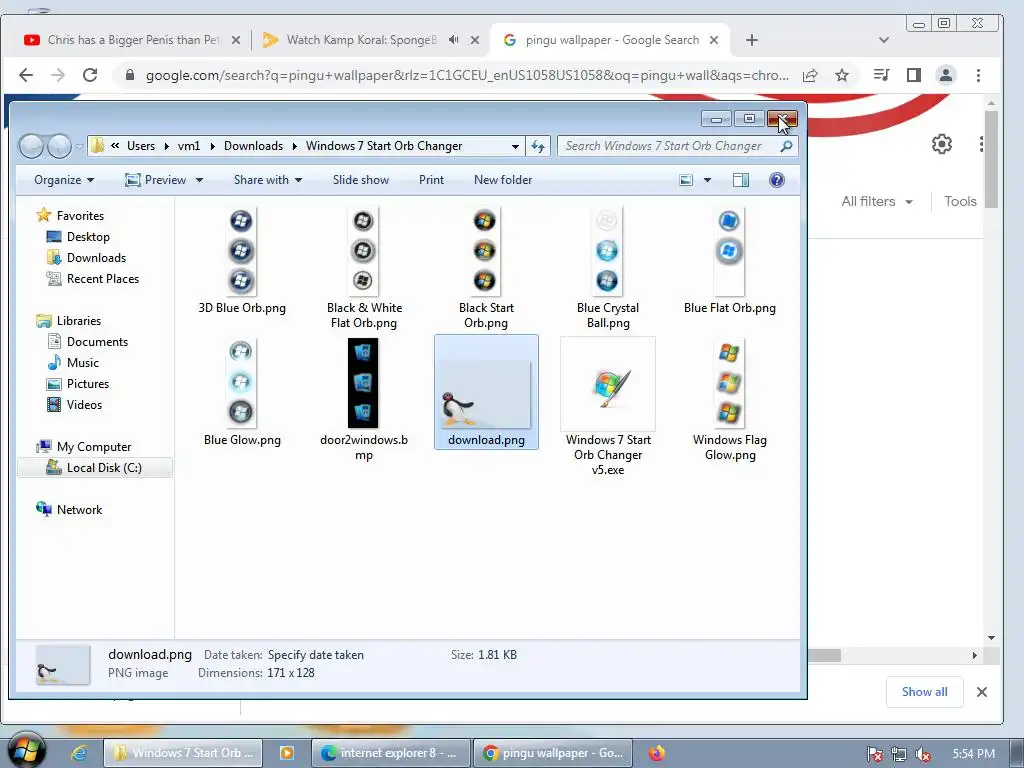The height and width of the screenshot is (768, 1024).
Task: Open the 3D Blue Orb.png file
Action: pyautogui.click(x=242, y=261)
